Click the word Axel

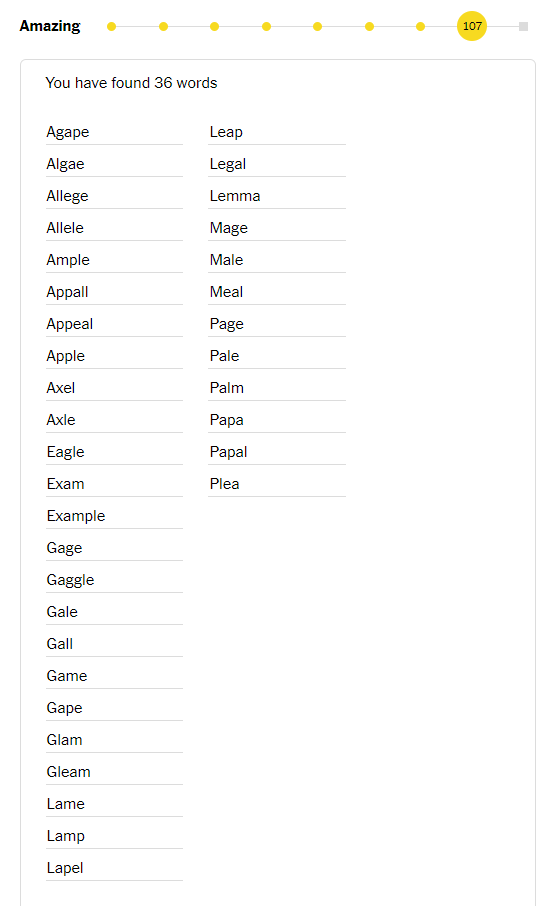click(x=61, y=388)
